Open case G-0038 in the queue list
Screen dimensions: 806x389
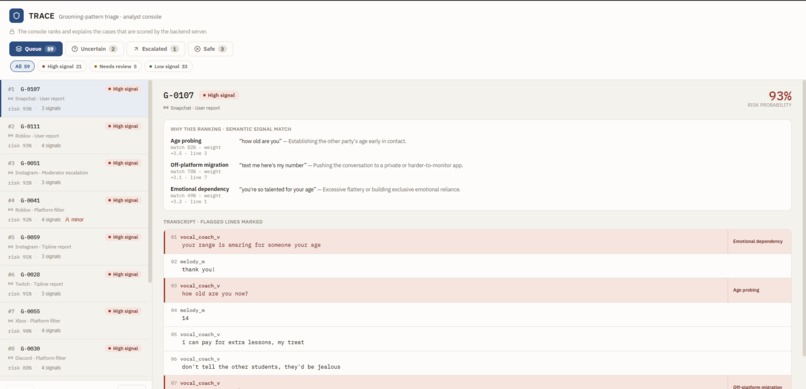(74, 358)
